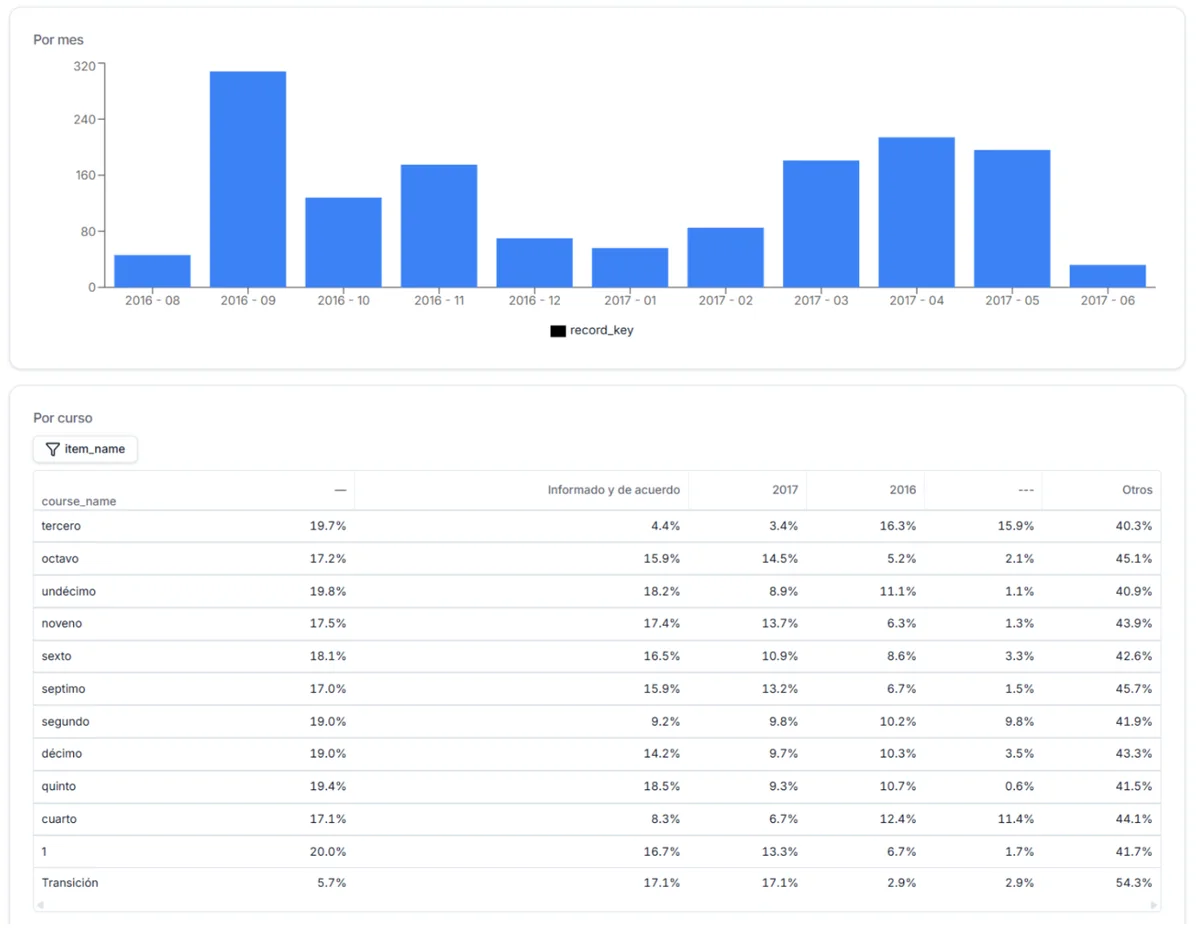Click the 2016 - 11 chart bar
This screenshot has height=942, width=1200.
(439, 226)
